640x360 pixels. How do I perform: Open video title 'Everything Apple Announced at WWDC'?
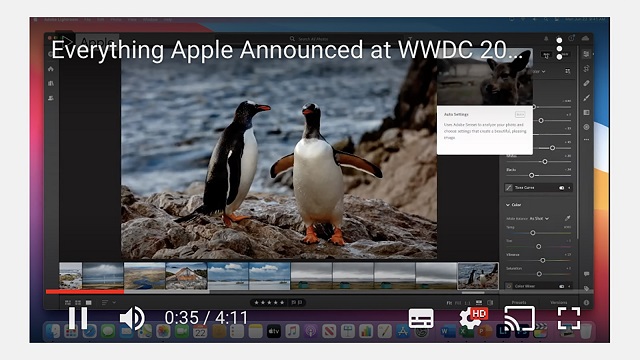(x=287, y=50)
